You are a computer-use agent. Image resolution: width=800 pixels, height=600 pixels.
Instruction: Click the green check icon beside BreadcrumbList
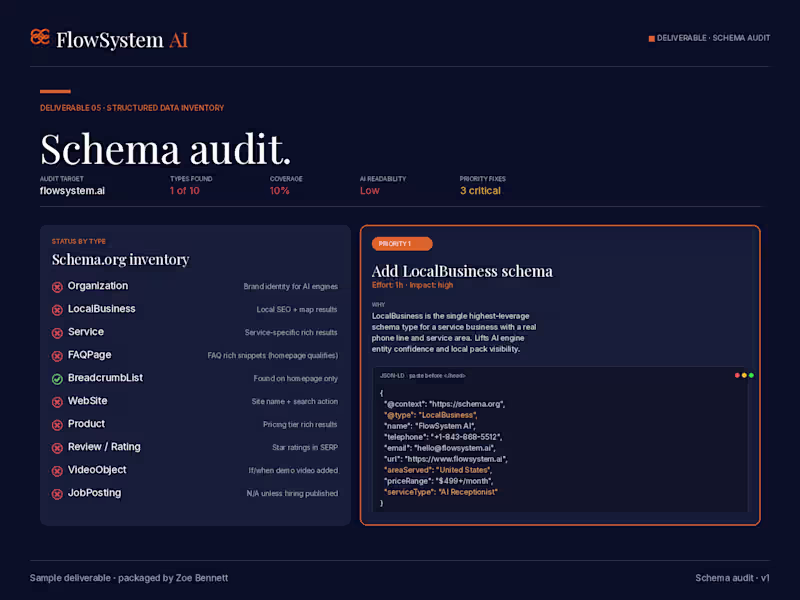pos(57,379)
